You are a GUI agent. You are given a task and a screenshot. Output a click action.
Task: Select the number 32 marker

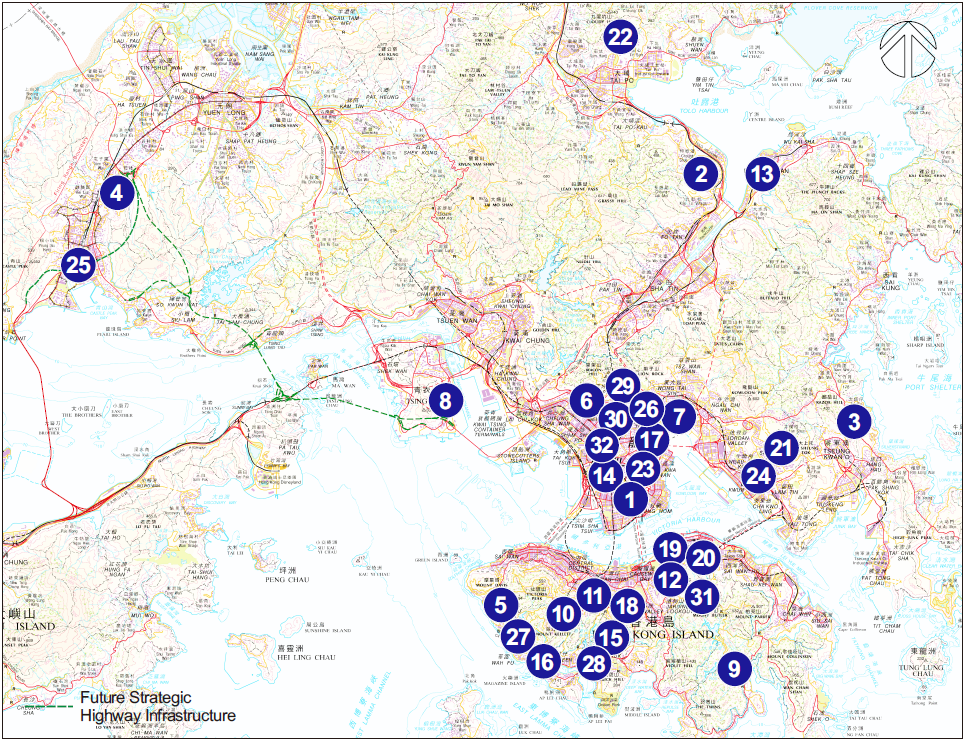click(x=602, y=445)
